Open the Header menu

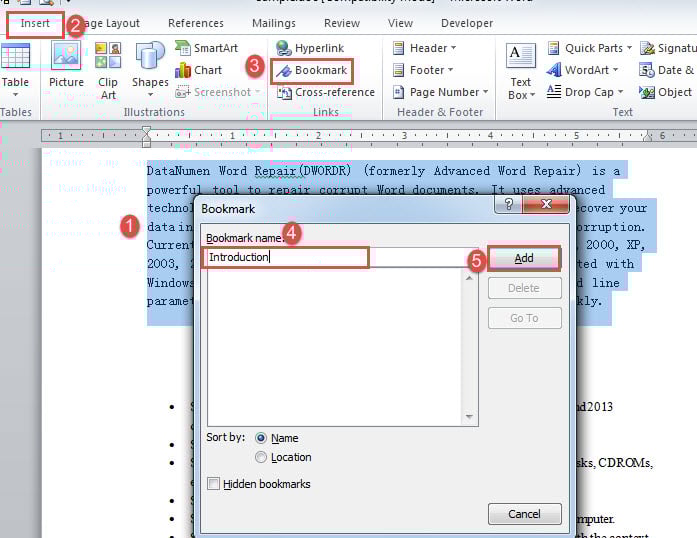click(x=425, y=48)
